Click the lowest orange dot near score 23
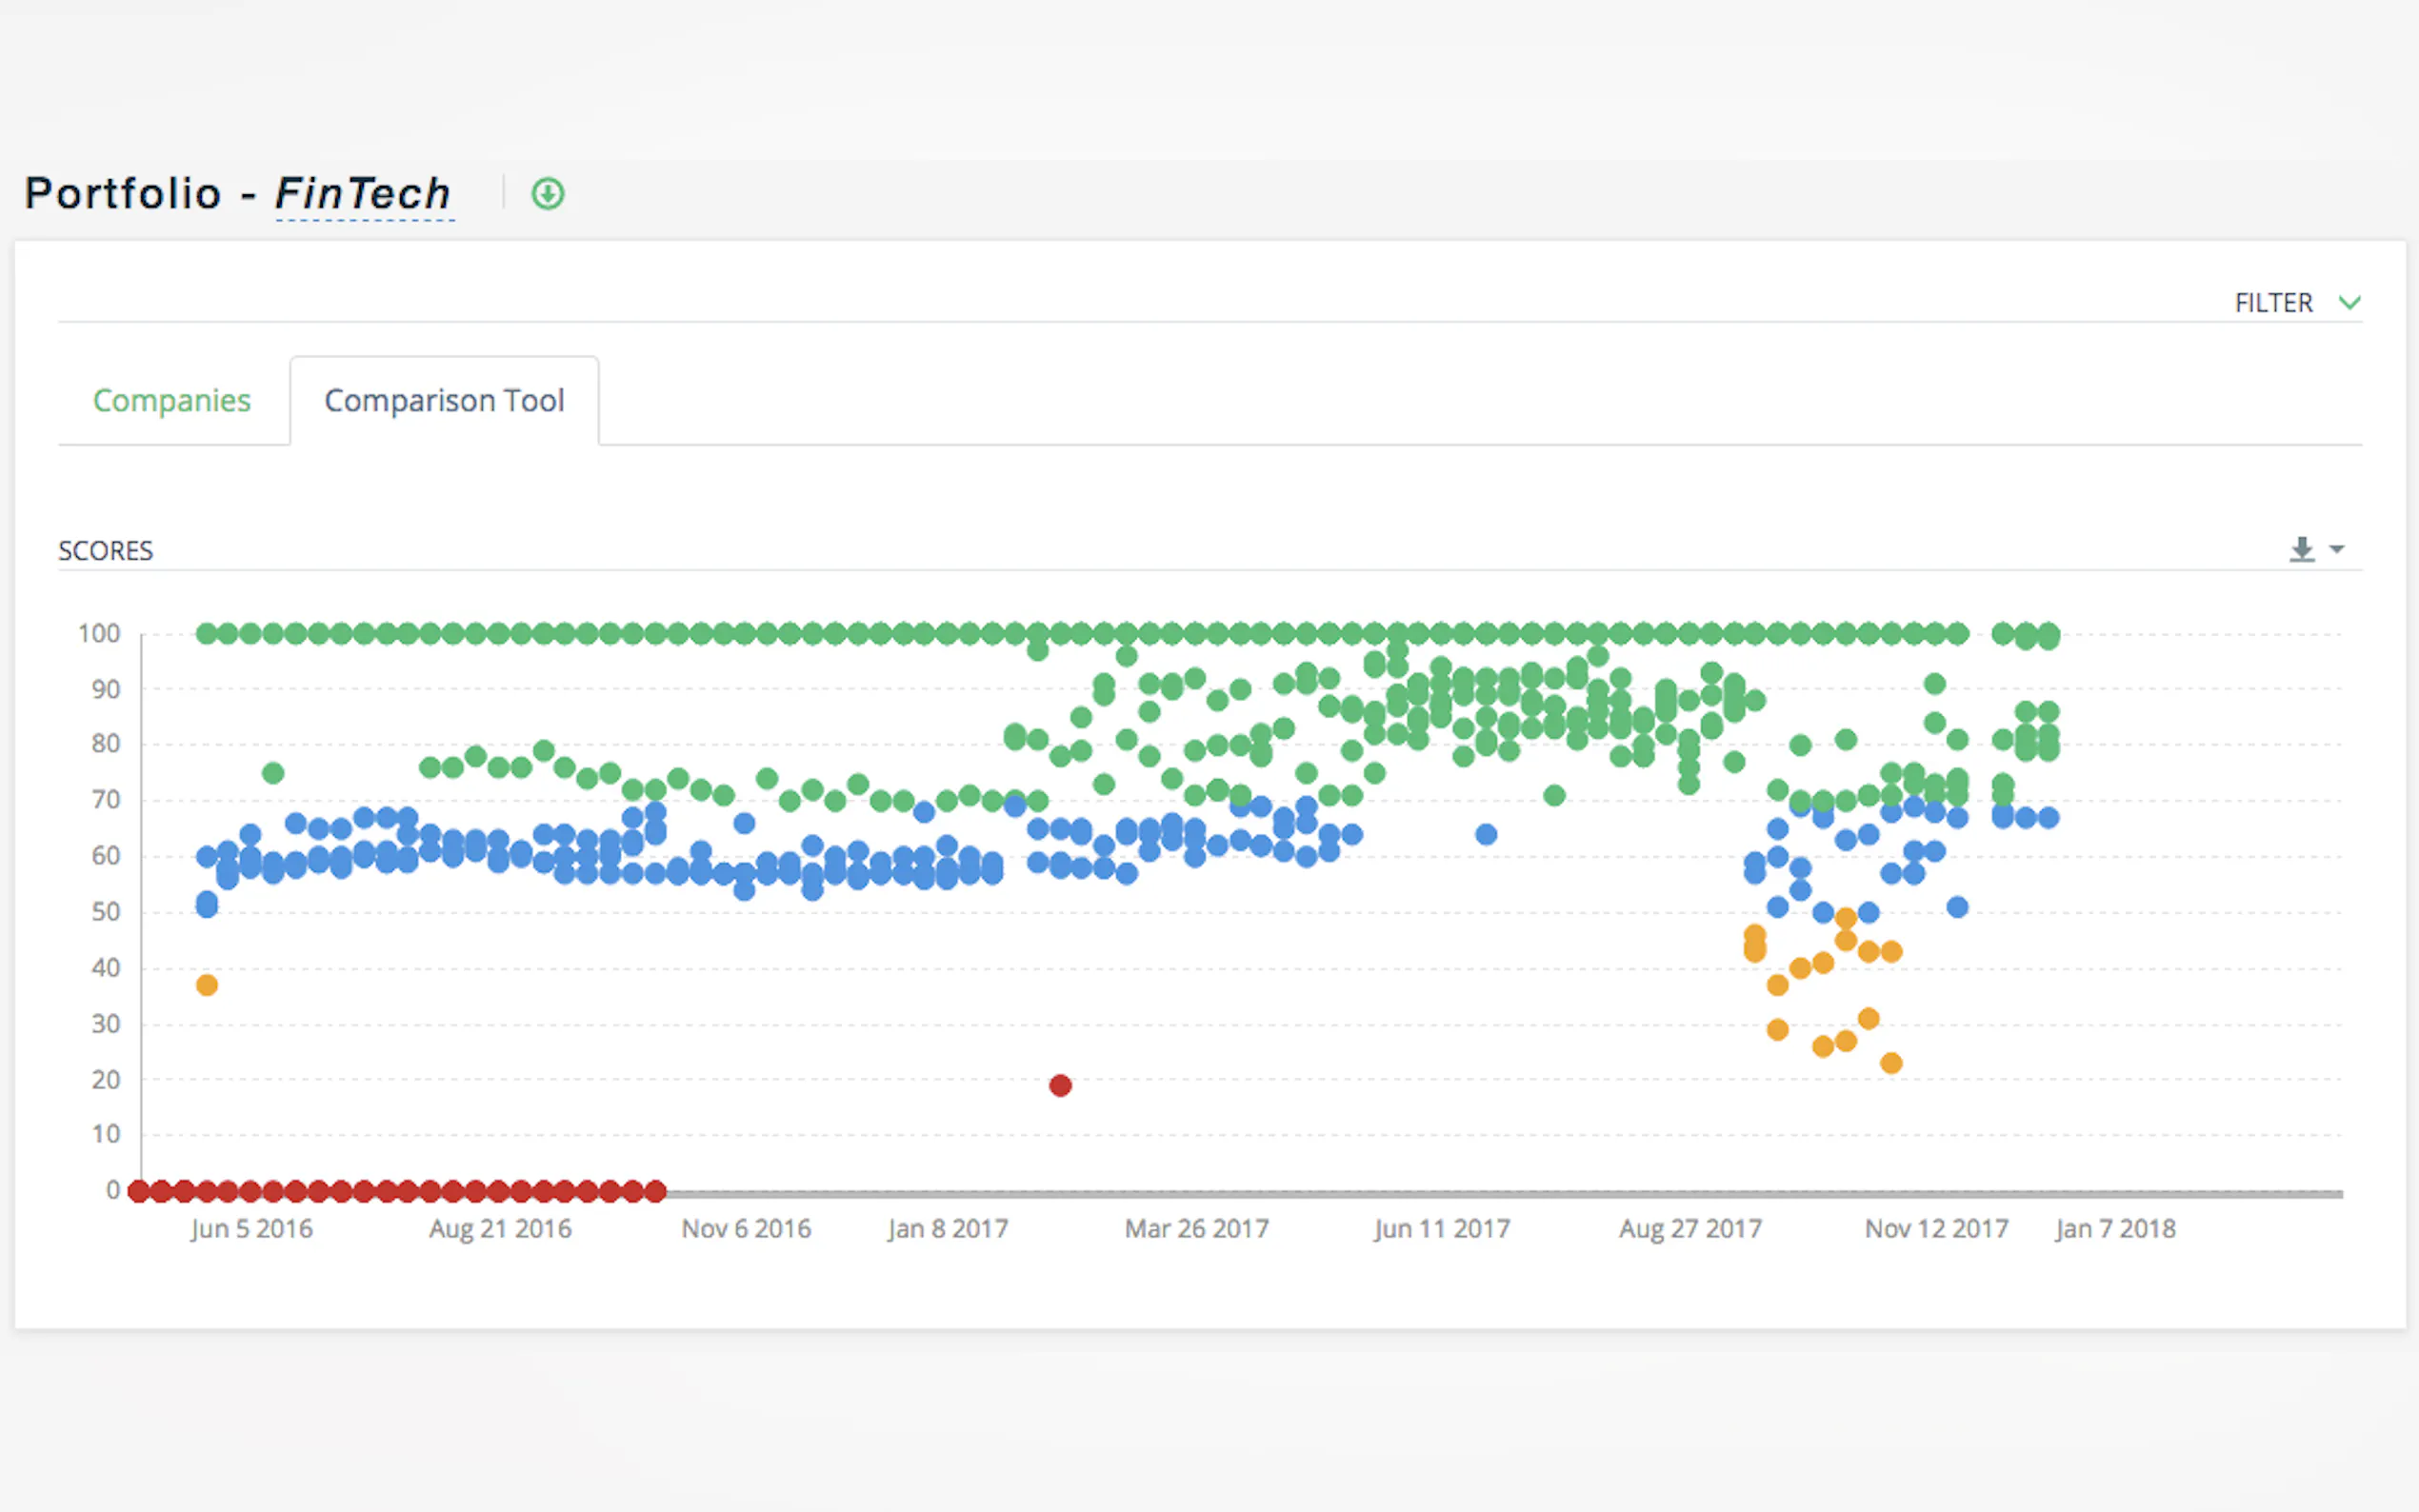This screenshot has width=2419, height=1512. click(x=1890, y=1063)
